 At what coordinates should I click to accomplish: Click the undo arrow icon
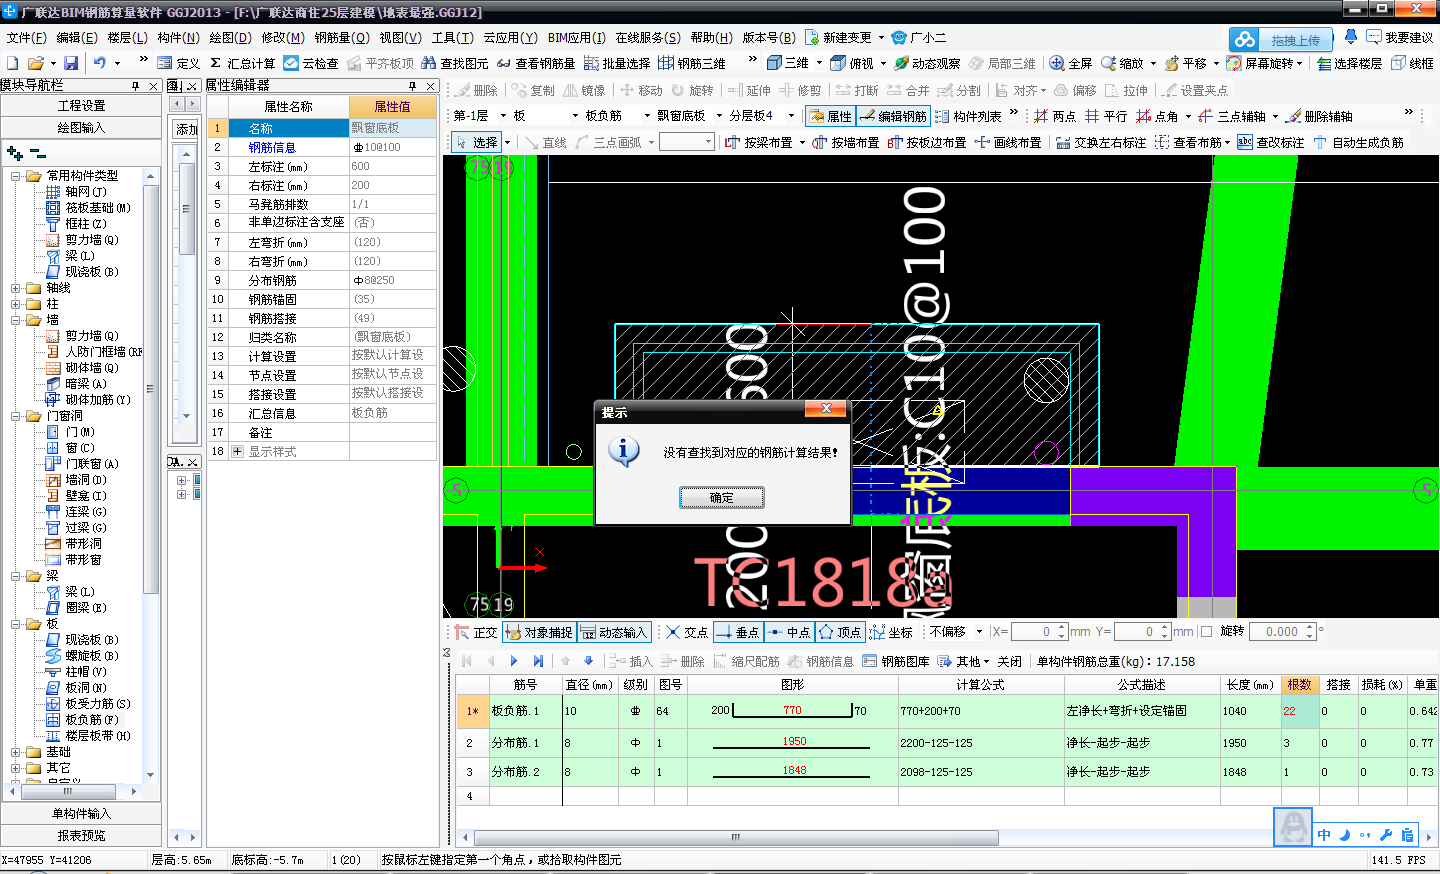(x=99, y=63)
